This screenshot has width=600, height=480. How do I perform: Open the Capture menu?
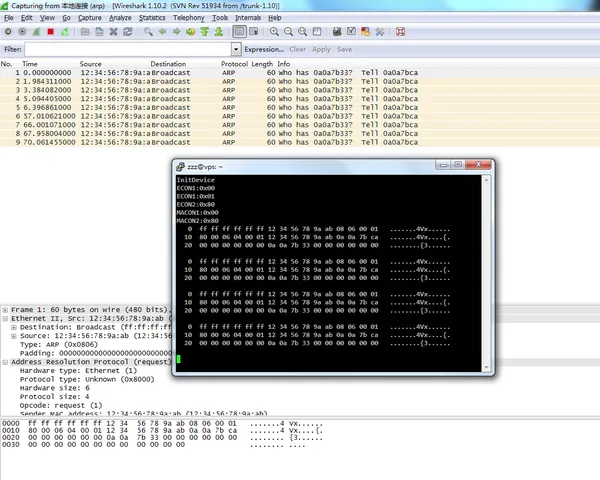90,18
